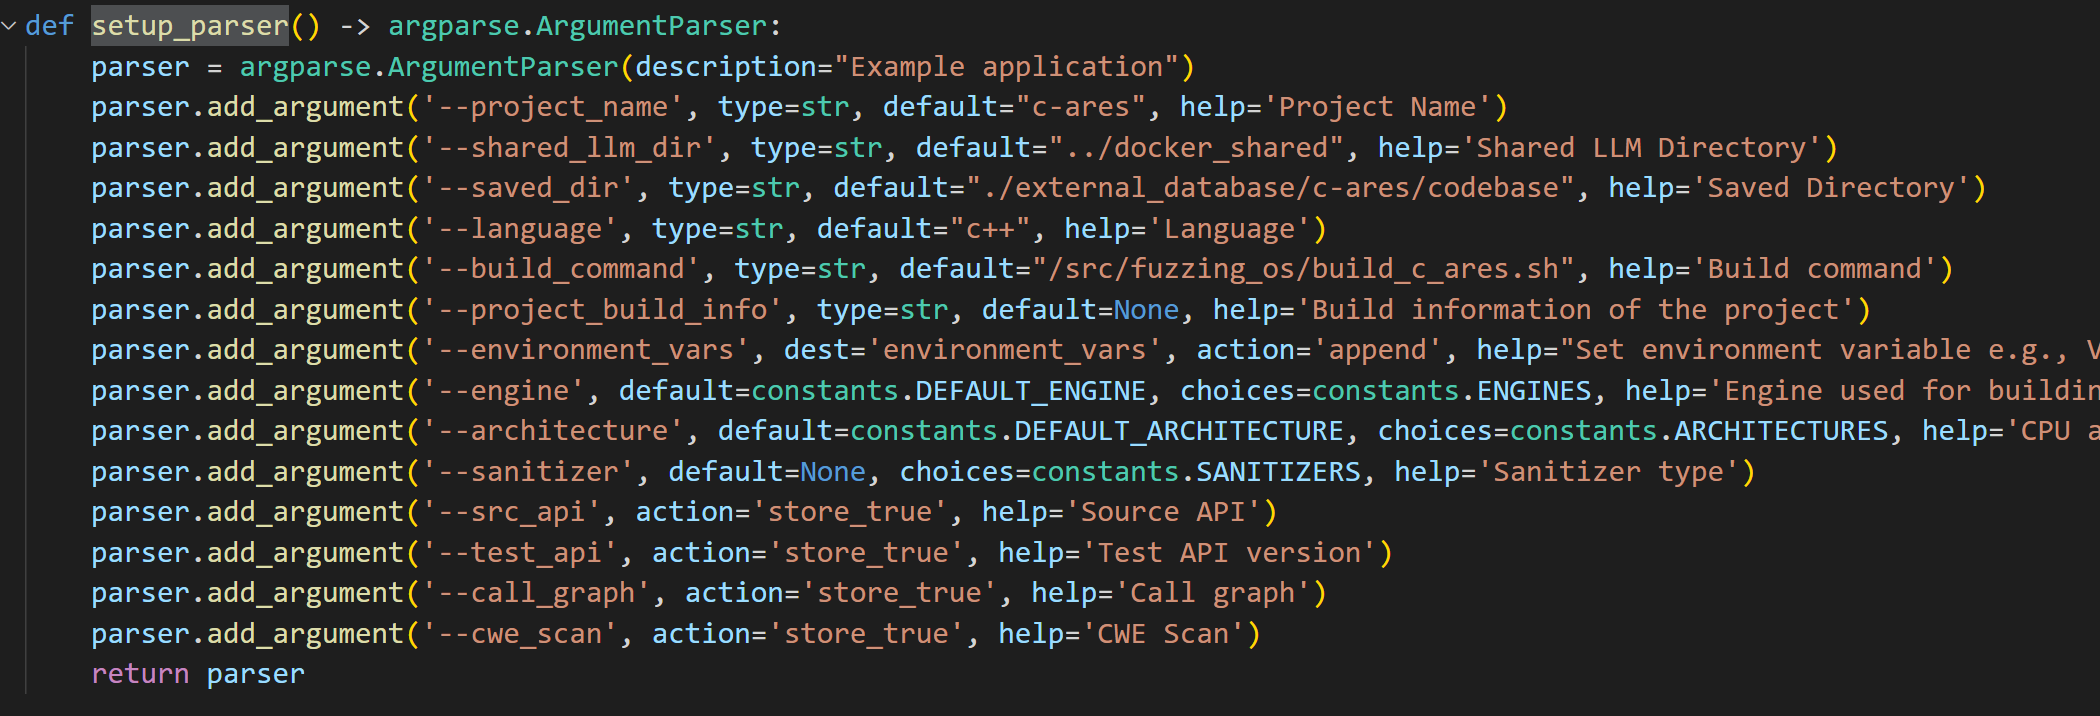The image size is (2100, 716).
Task: Click the '--project_build_info' argument string
Action: (x=602, y=310)
